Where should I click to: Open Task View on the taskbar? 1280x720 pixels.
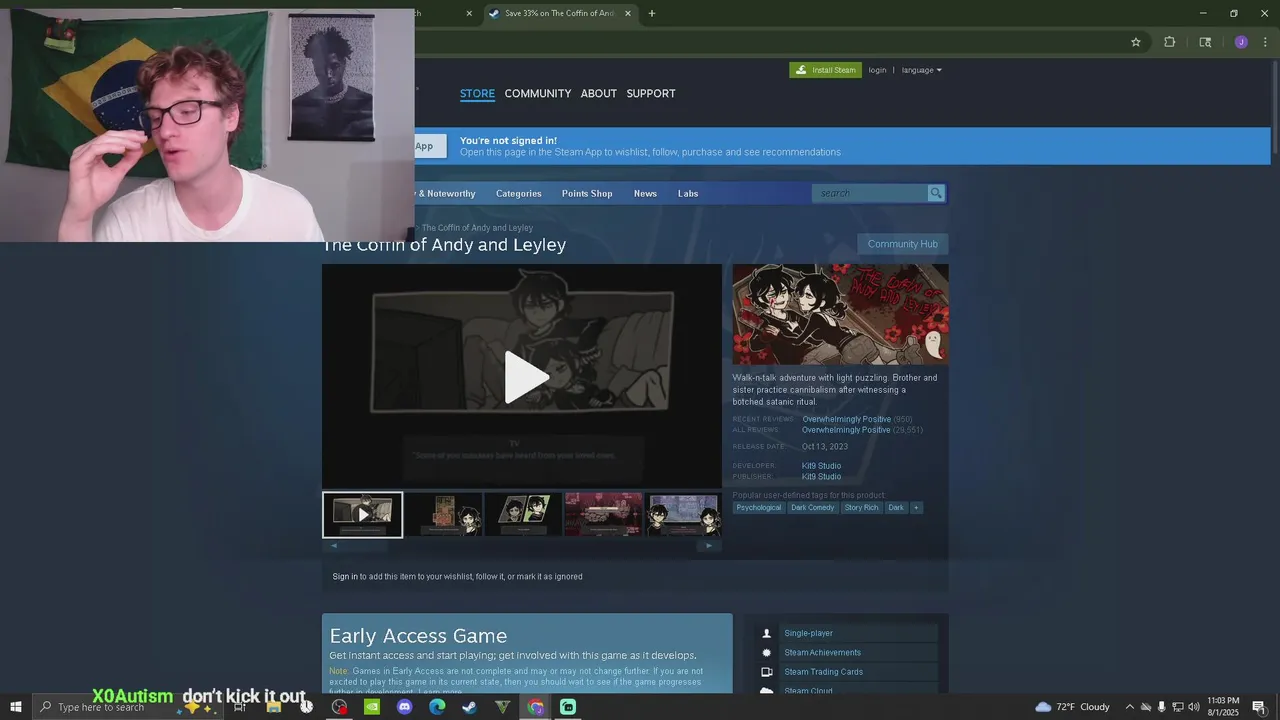click(240, 707)
